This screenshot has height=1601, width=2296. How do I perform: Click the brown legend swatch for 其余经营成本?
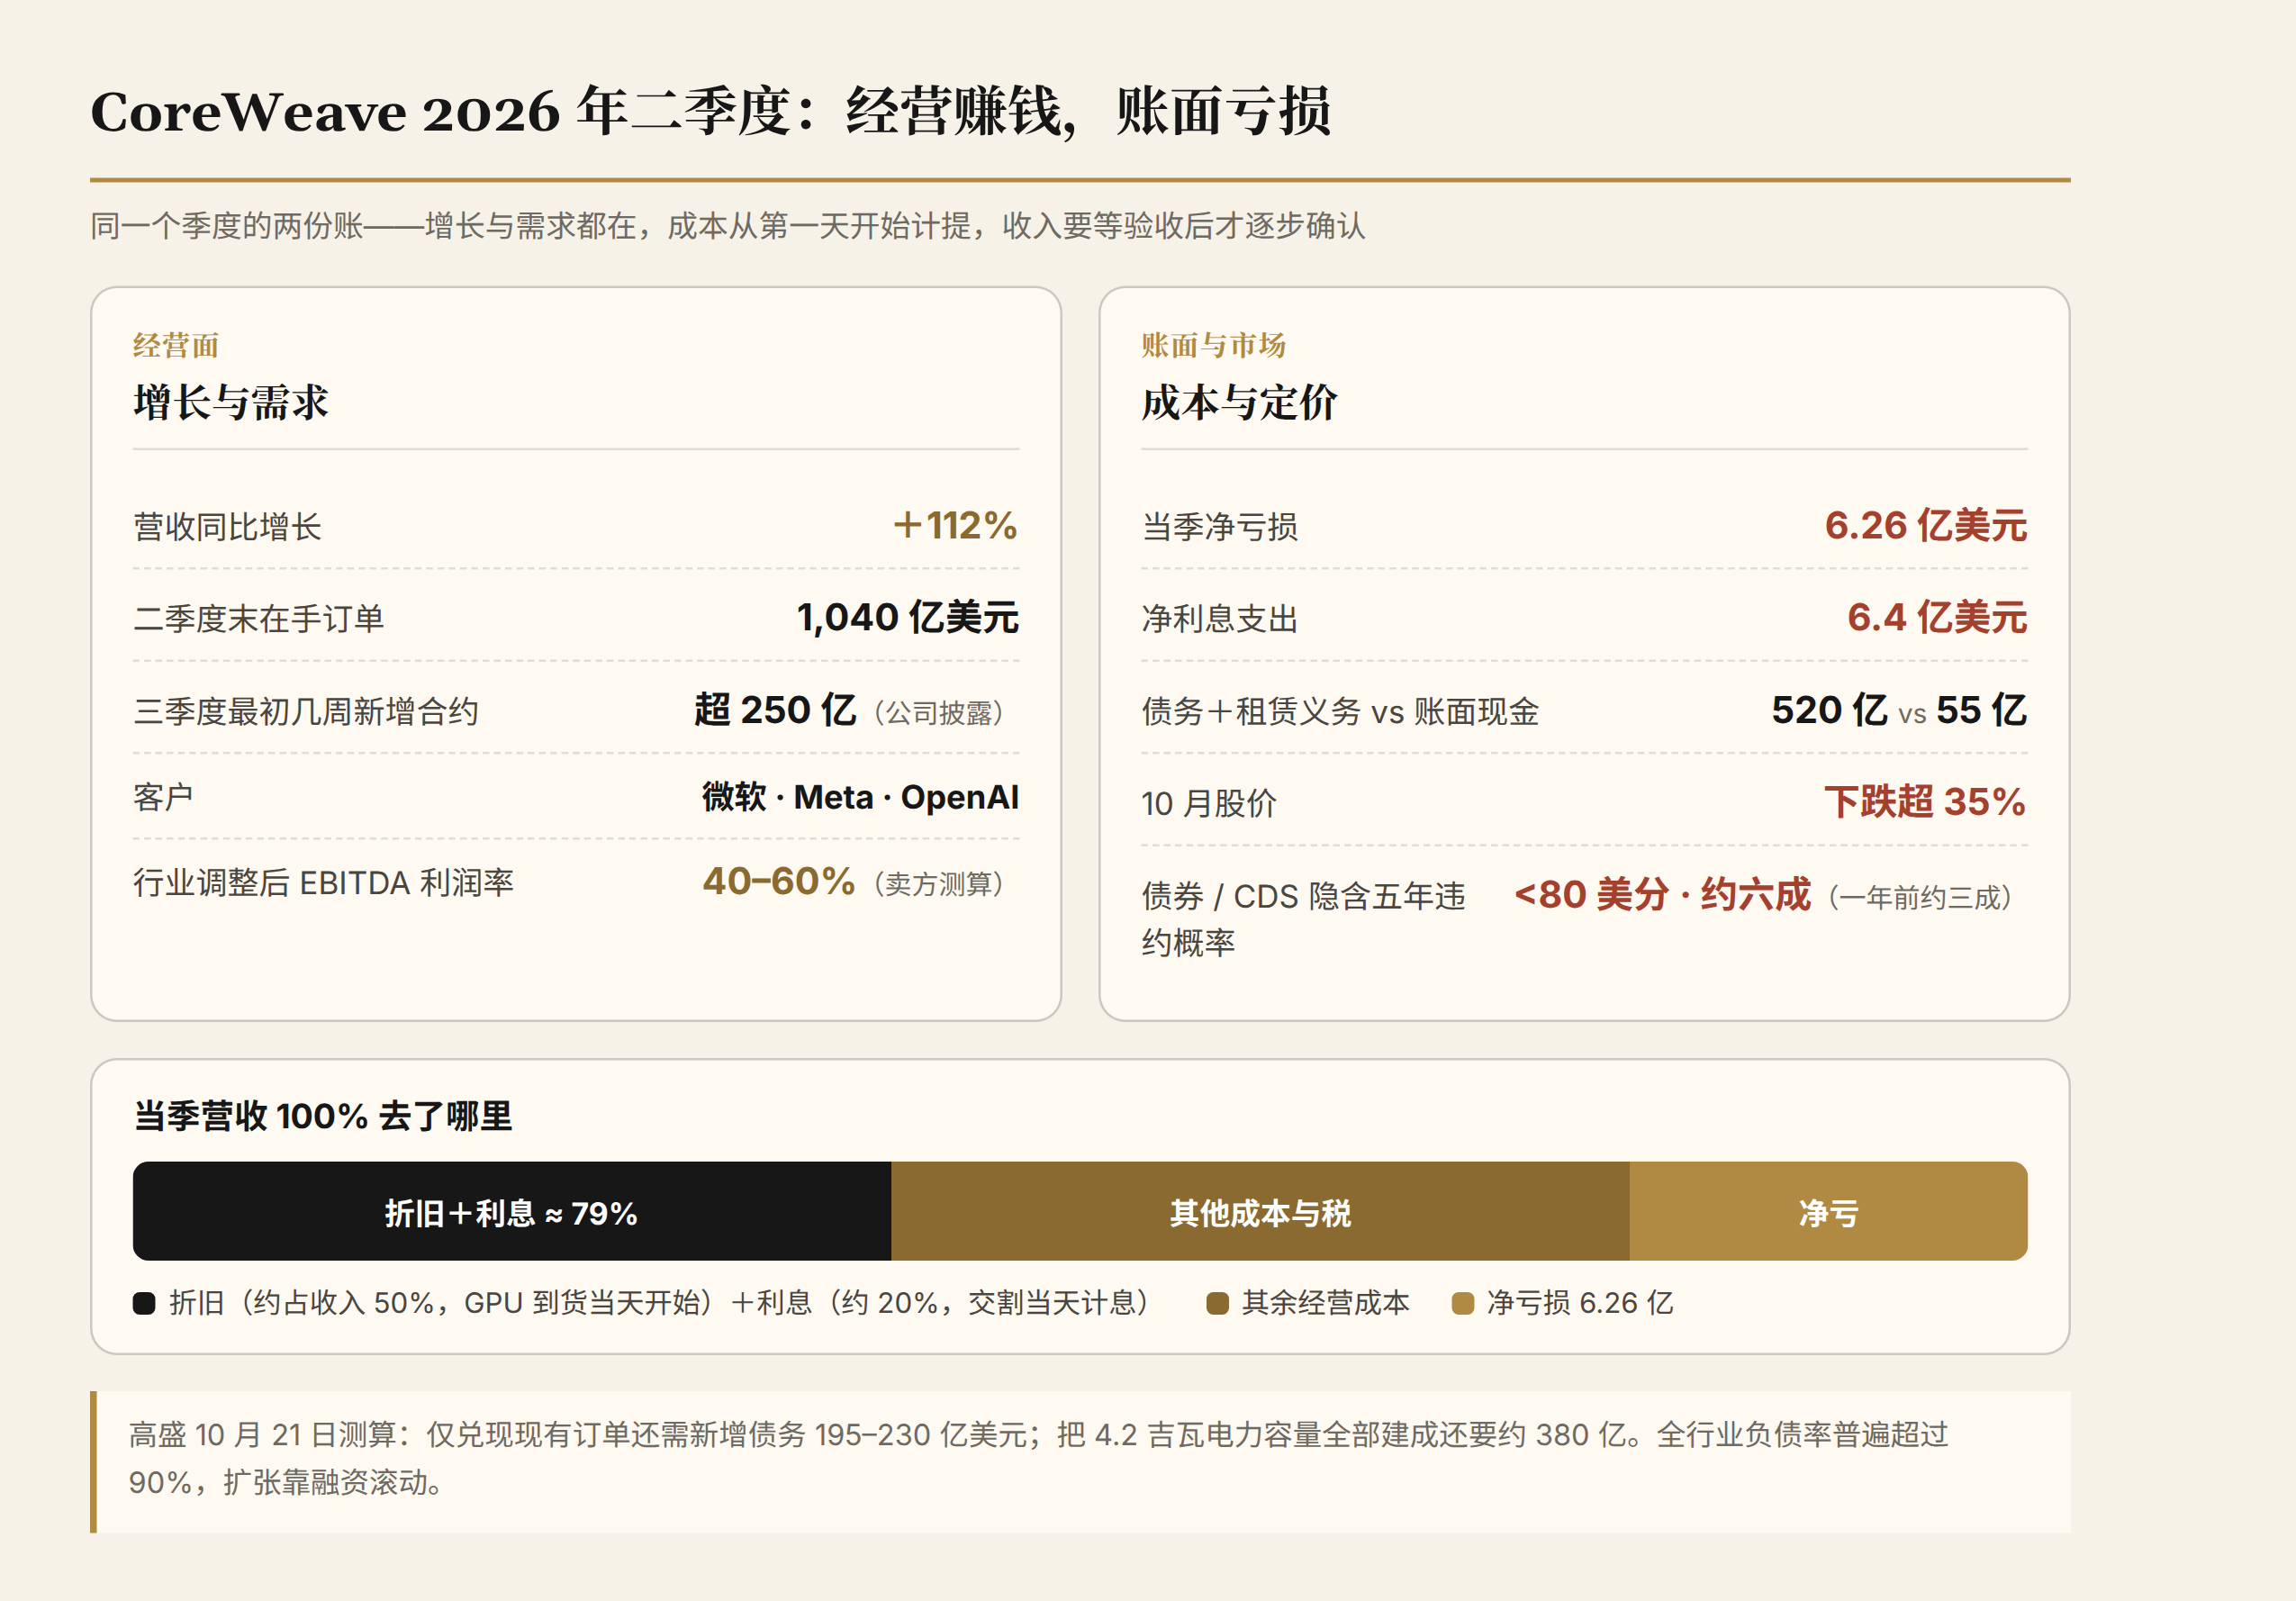tap(1217, 1303)
